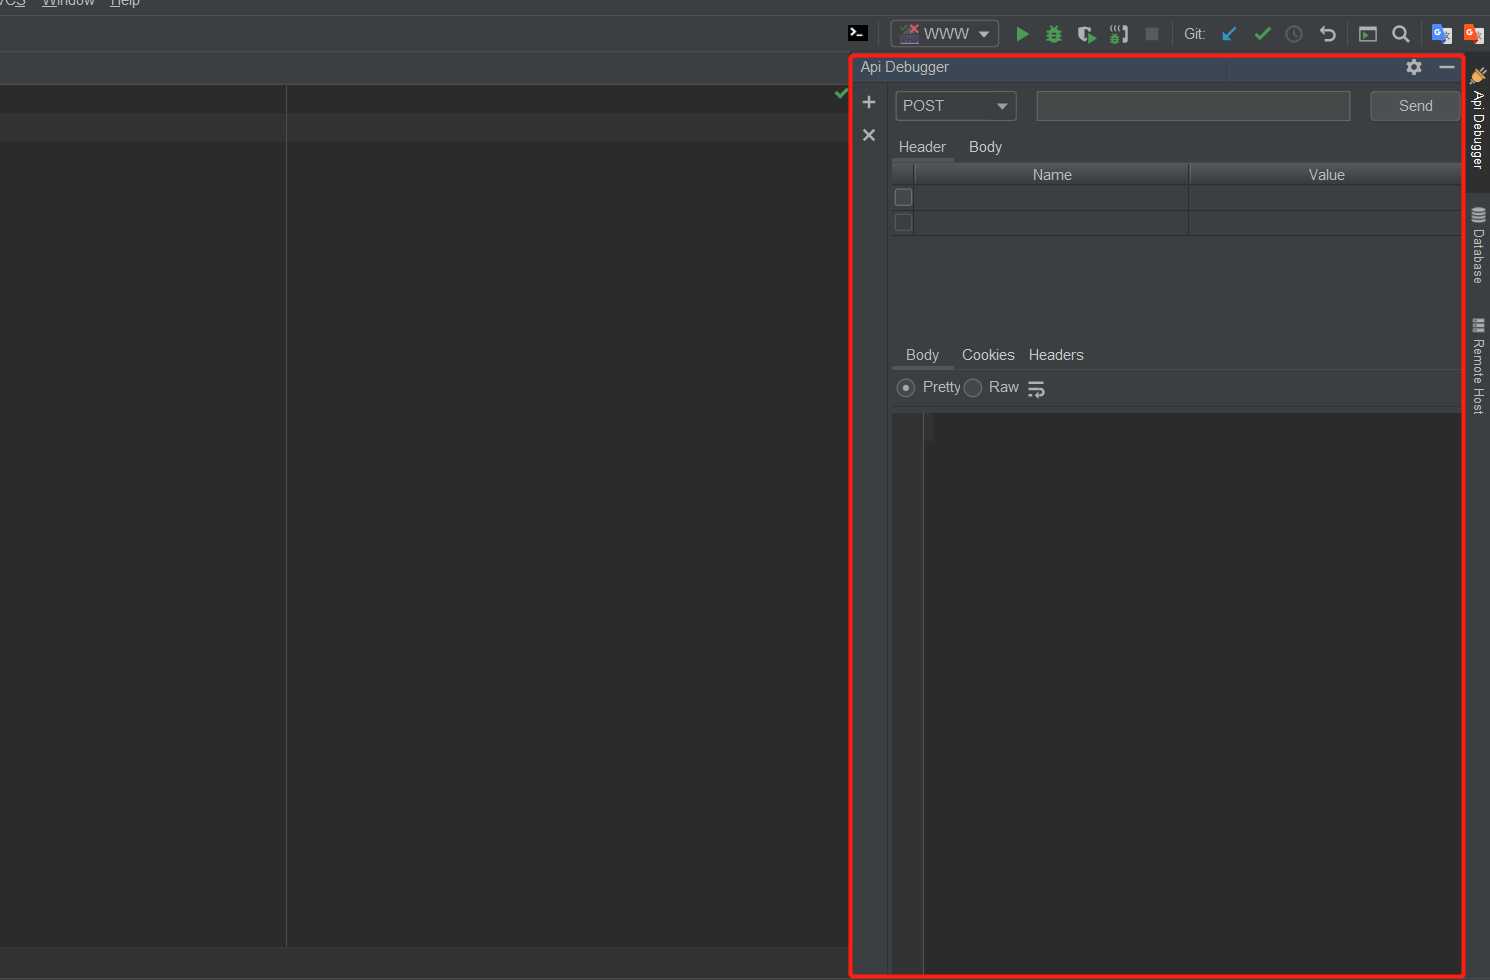The height and width of the screenshot is (980, 1490).
Task: Select the Pretty radio button
Action: (906, 388)
